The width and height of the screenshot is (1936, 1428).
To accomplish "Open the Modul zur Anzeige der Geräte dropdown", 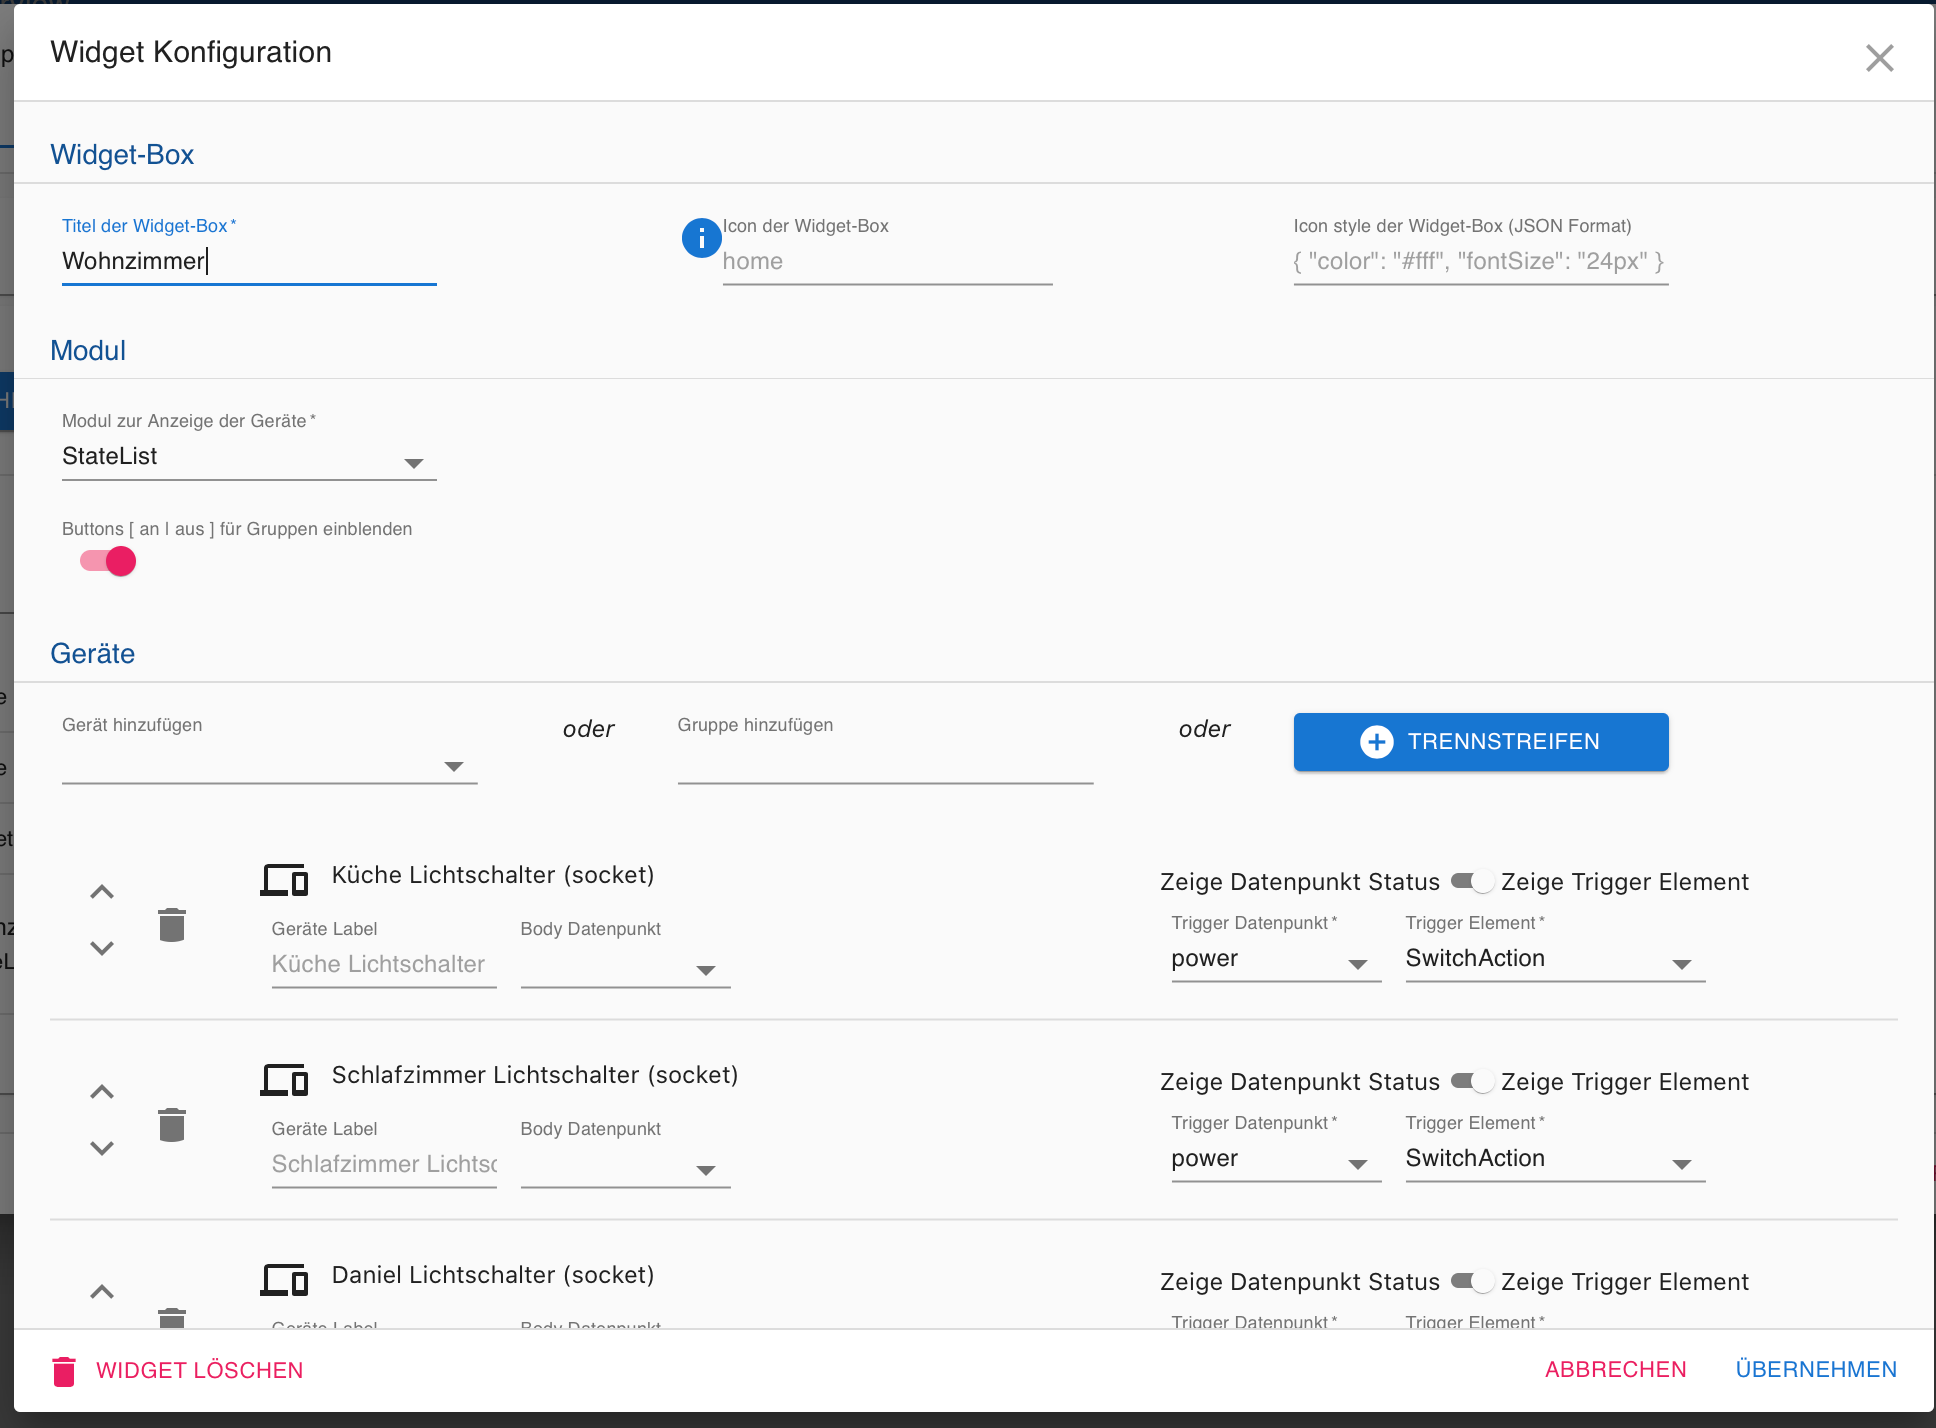I will (x=249, y=458).
